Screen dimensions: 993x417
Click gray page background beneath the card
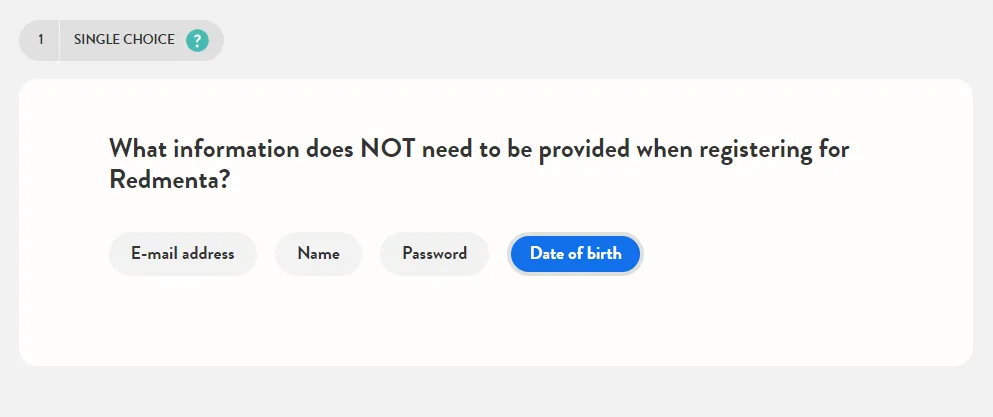[x=496, y=393]
